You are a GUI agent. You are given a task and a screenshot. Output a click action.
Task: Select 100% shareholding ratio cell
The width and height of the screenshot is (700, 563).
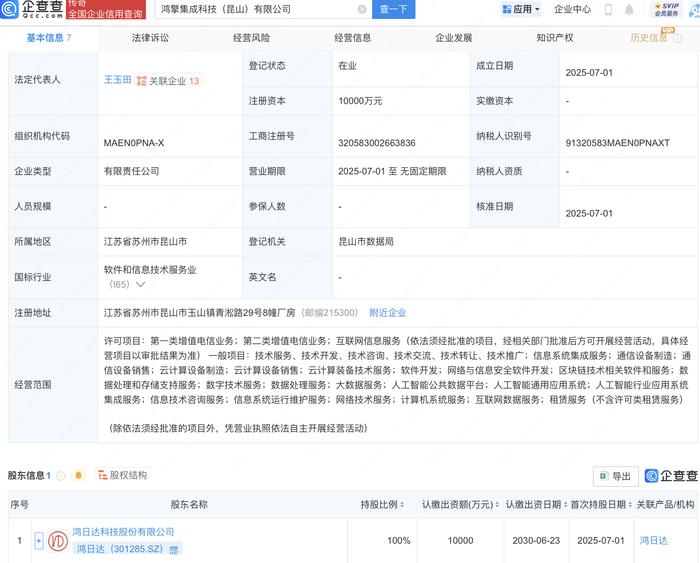(399, 541)
